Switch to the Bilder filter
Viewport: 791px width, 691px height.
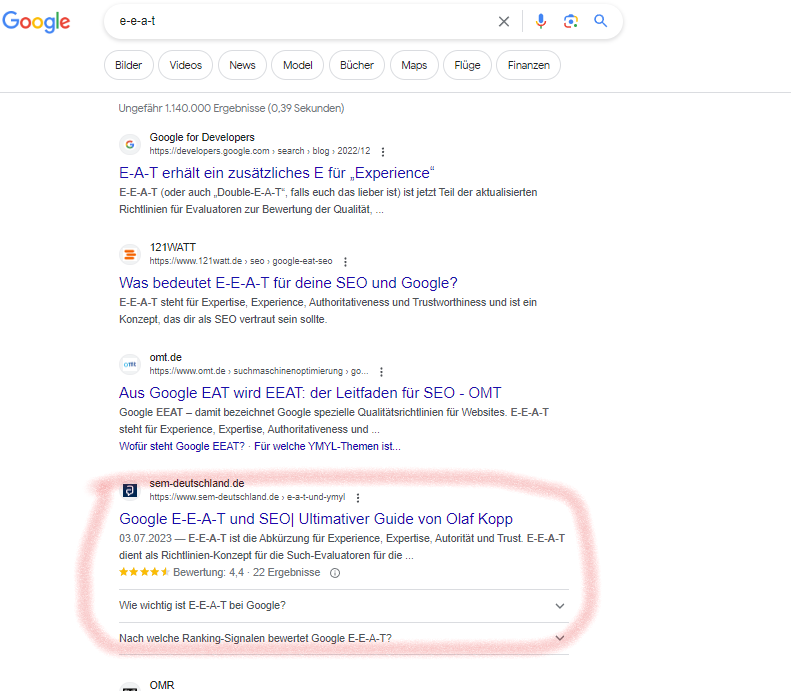(x=129, y=65)
